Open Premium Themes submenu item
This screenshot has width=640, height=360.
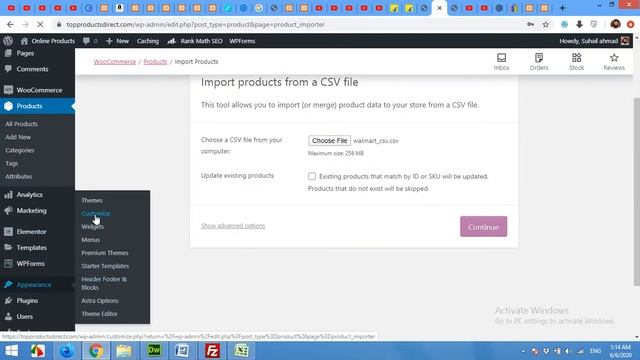point(105,253)
